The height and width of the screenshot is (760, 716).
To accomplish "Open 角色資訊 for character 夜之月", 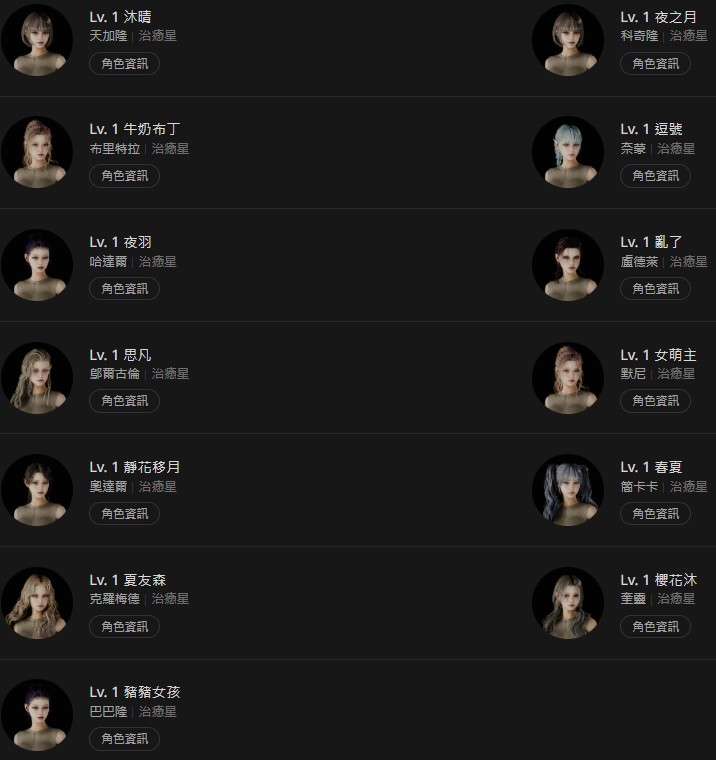I will [655, 63].
